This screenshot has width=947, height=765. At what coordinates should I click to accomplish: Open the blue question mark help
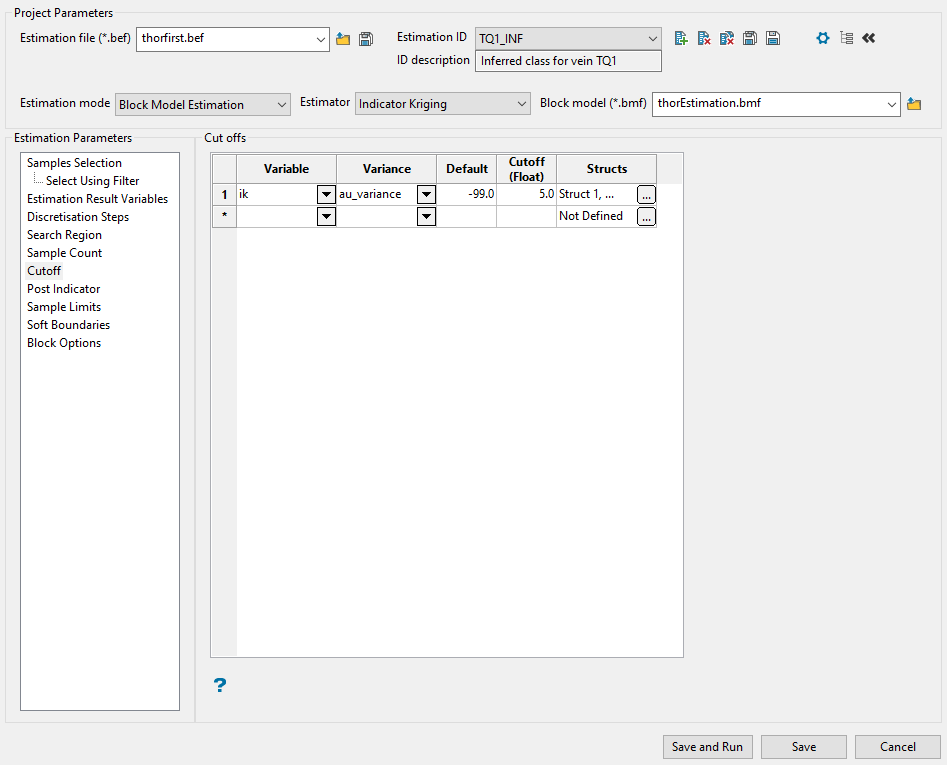[220, 685]
